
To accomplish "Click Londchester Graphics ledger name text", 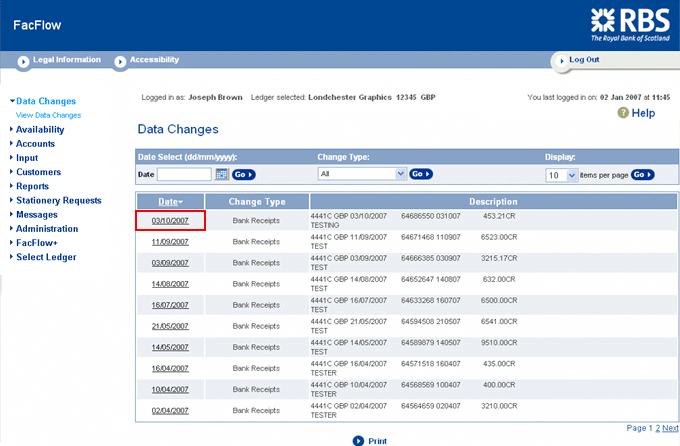I will [350, 97].
